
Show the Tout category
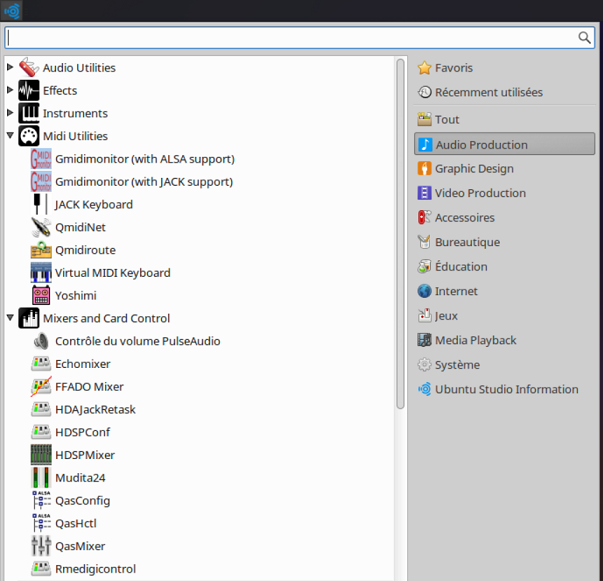point(505,119)
